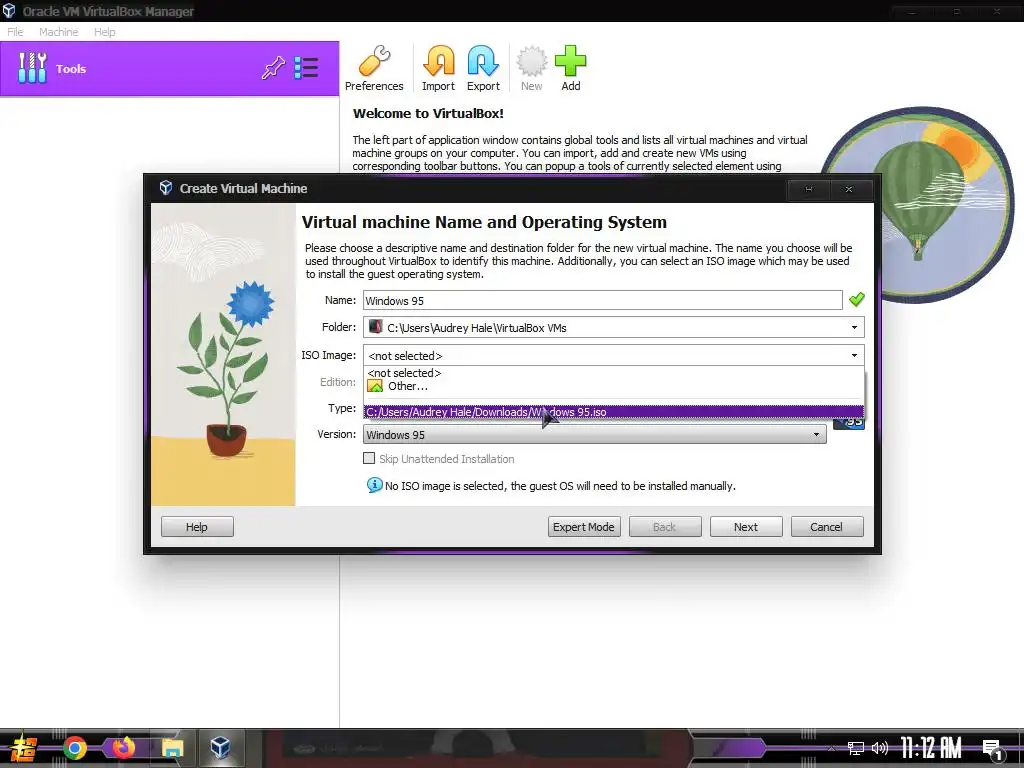Expand the Folder dropdown
Screen dimensions: 1024x768
pos(854,327)
